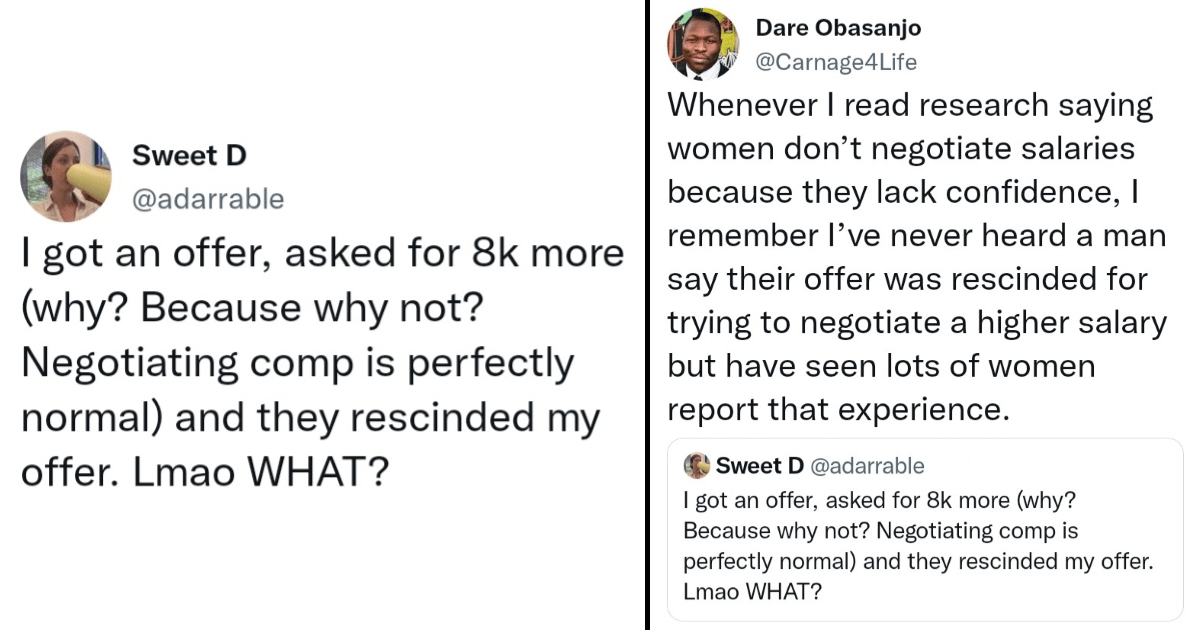Click "women don't negotiate salaries" line
This screenshot has height=630, width=1200.
[901, 149]
